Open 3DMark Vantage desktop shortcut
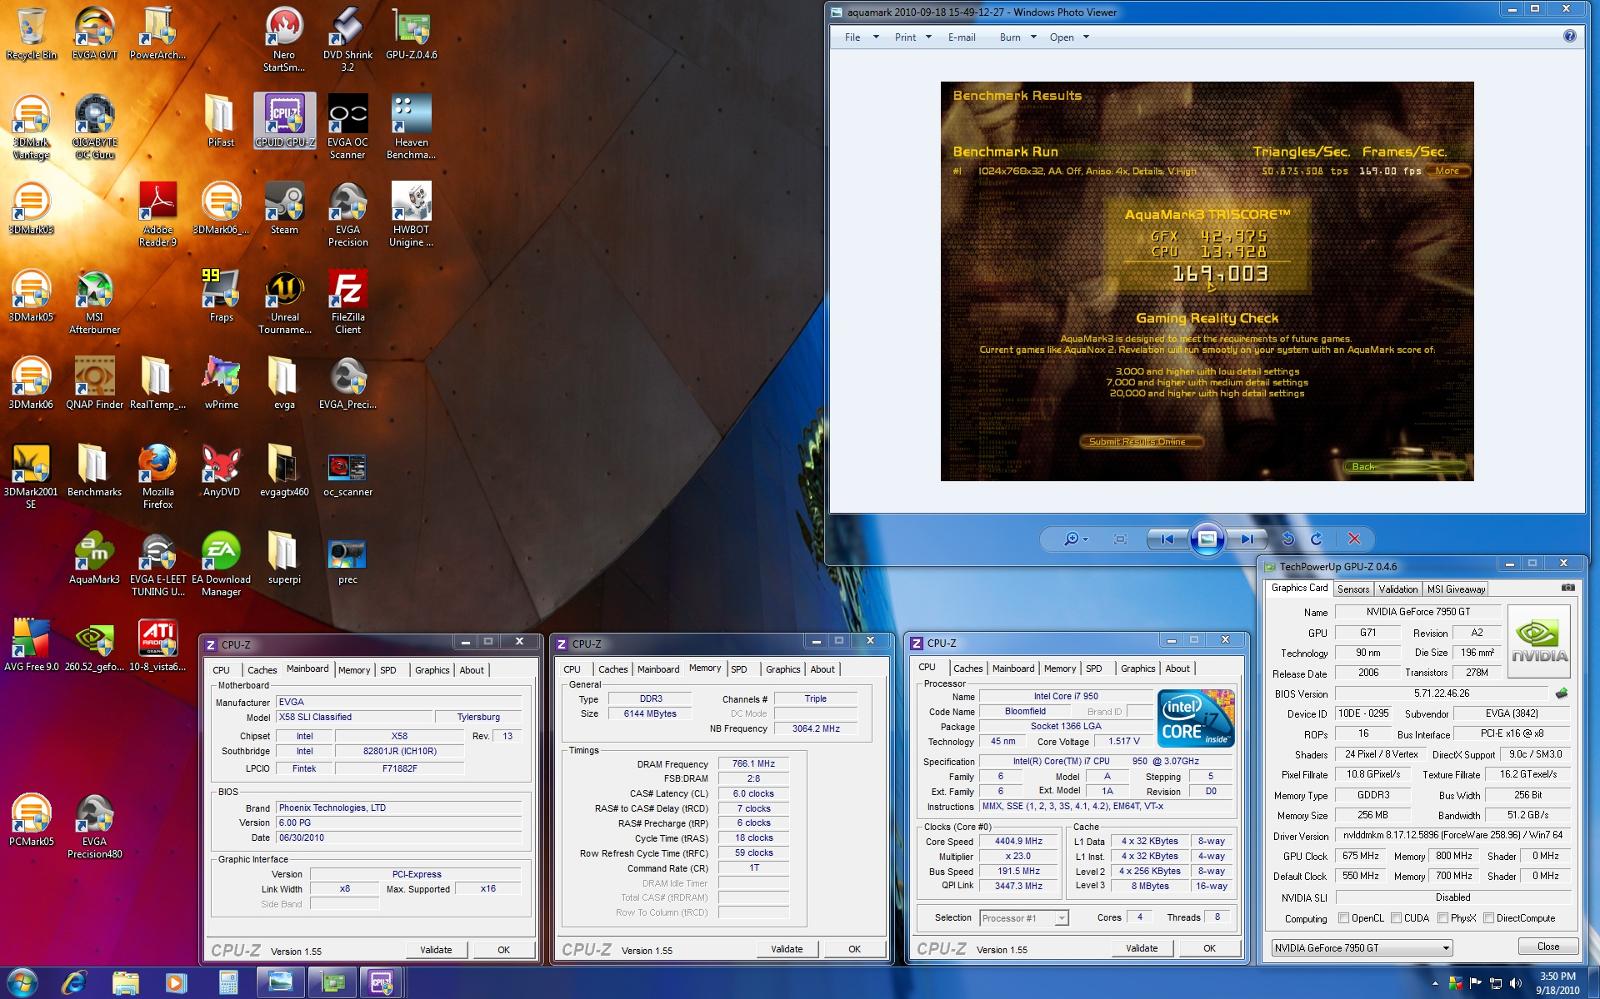 click(31, 127)
